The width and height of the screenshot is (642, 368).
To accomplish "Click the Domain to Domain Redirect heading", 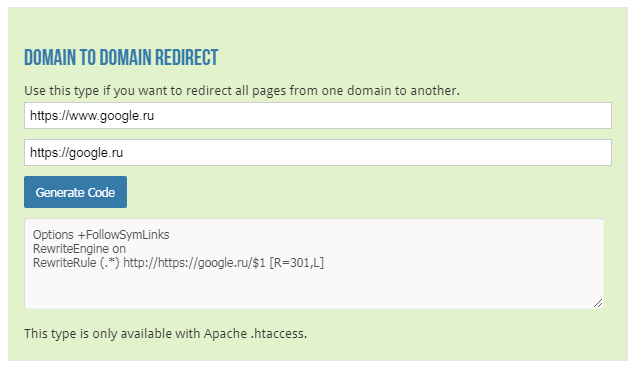I will click(121, 57).
